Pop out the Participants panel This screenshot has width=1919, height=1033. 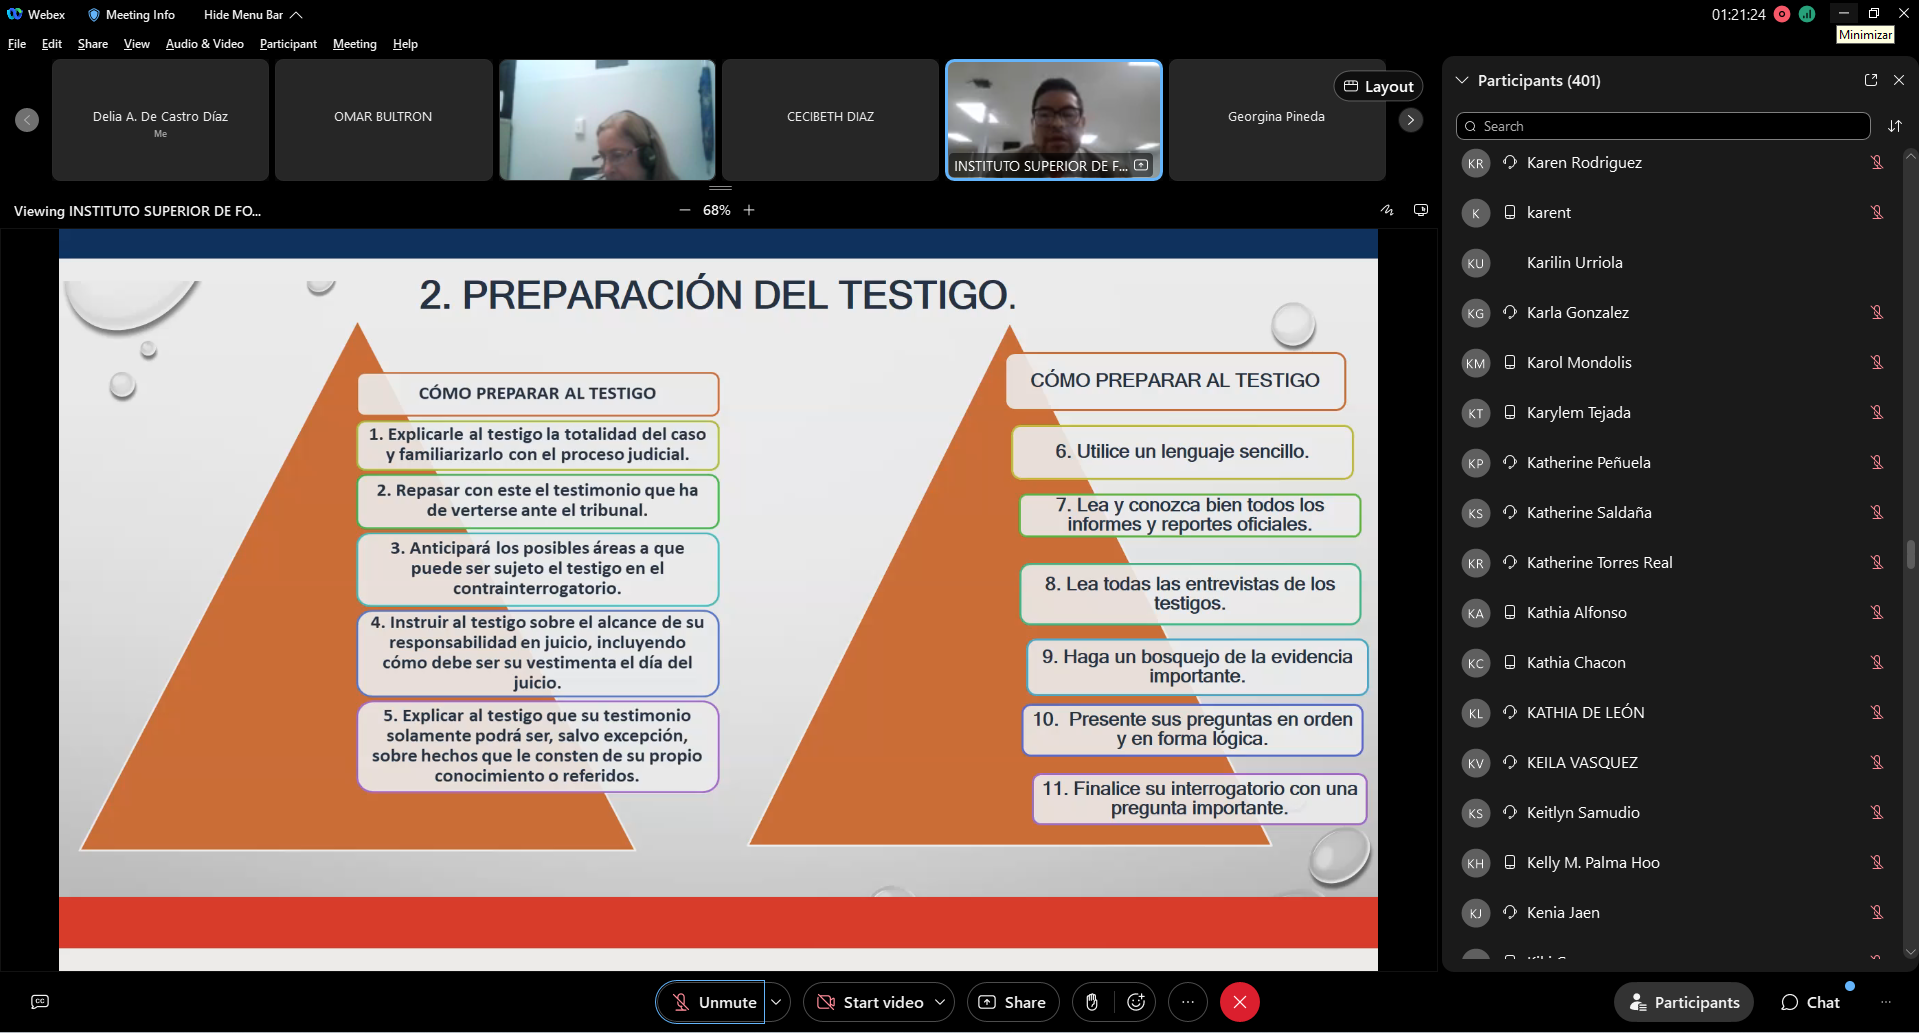[1871, 80]
